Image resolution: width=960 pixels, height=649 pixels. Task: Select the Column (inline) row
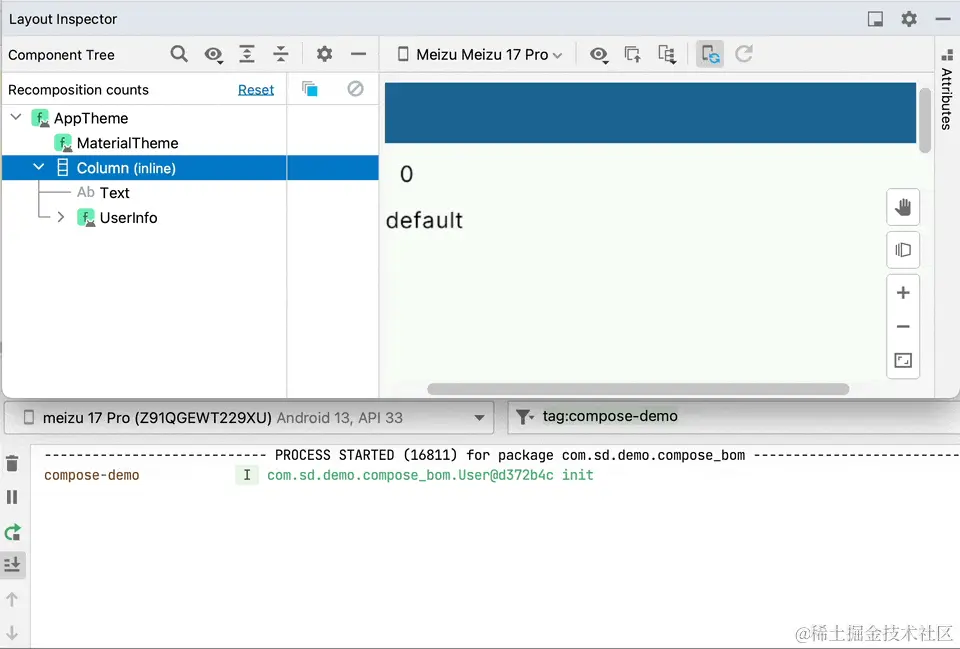click(190, 168)
